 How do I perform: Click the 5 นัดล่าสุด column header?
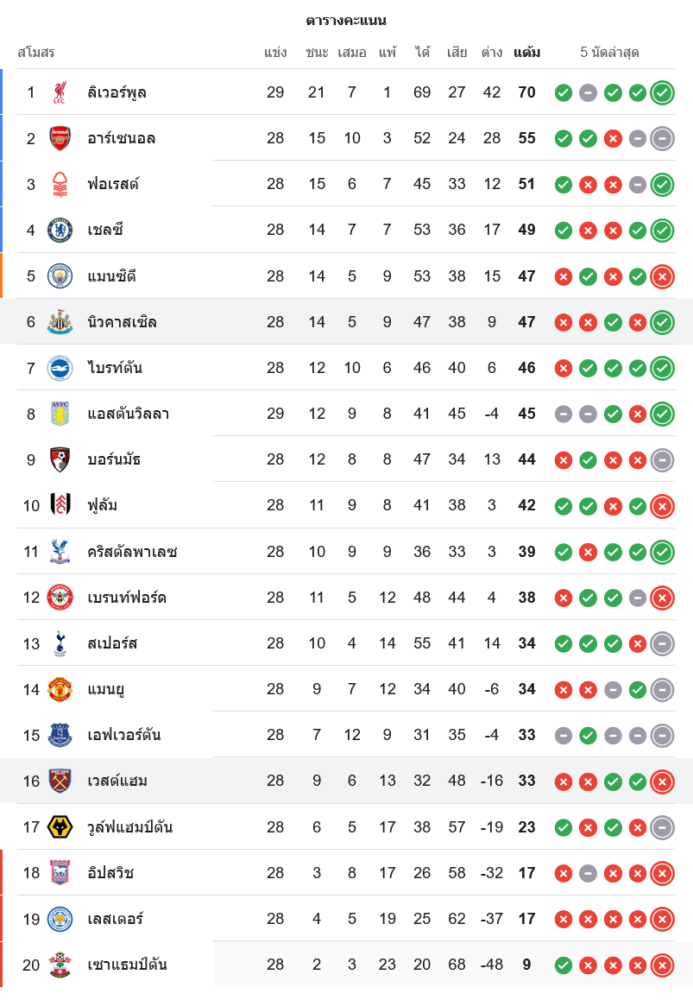point(609,52)
